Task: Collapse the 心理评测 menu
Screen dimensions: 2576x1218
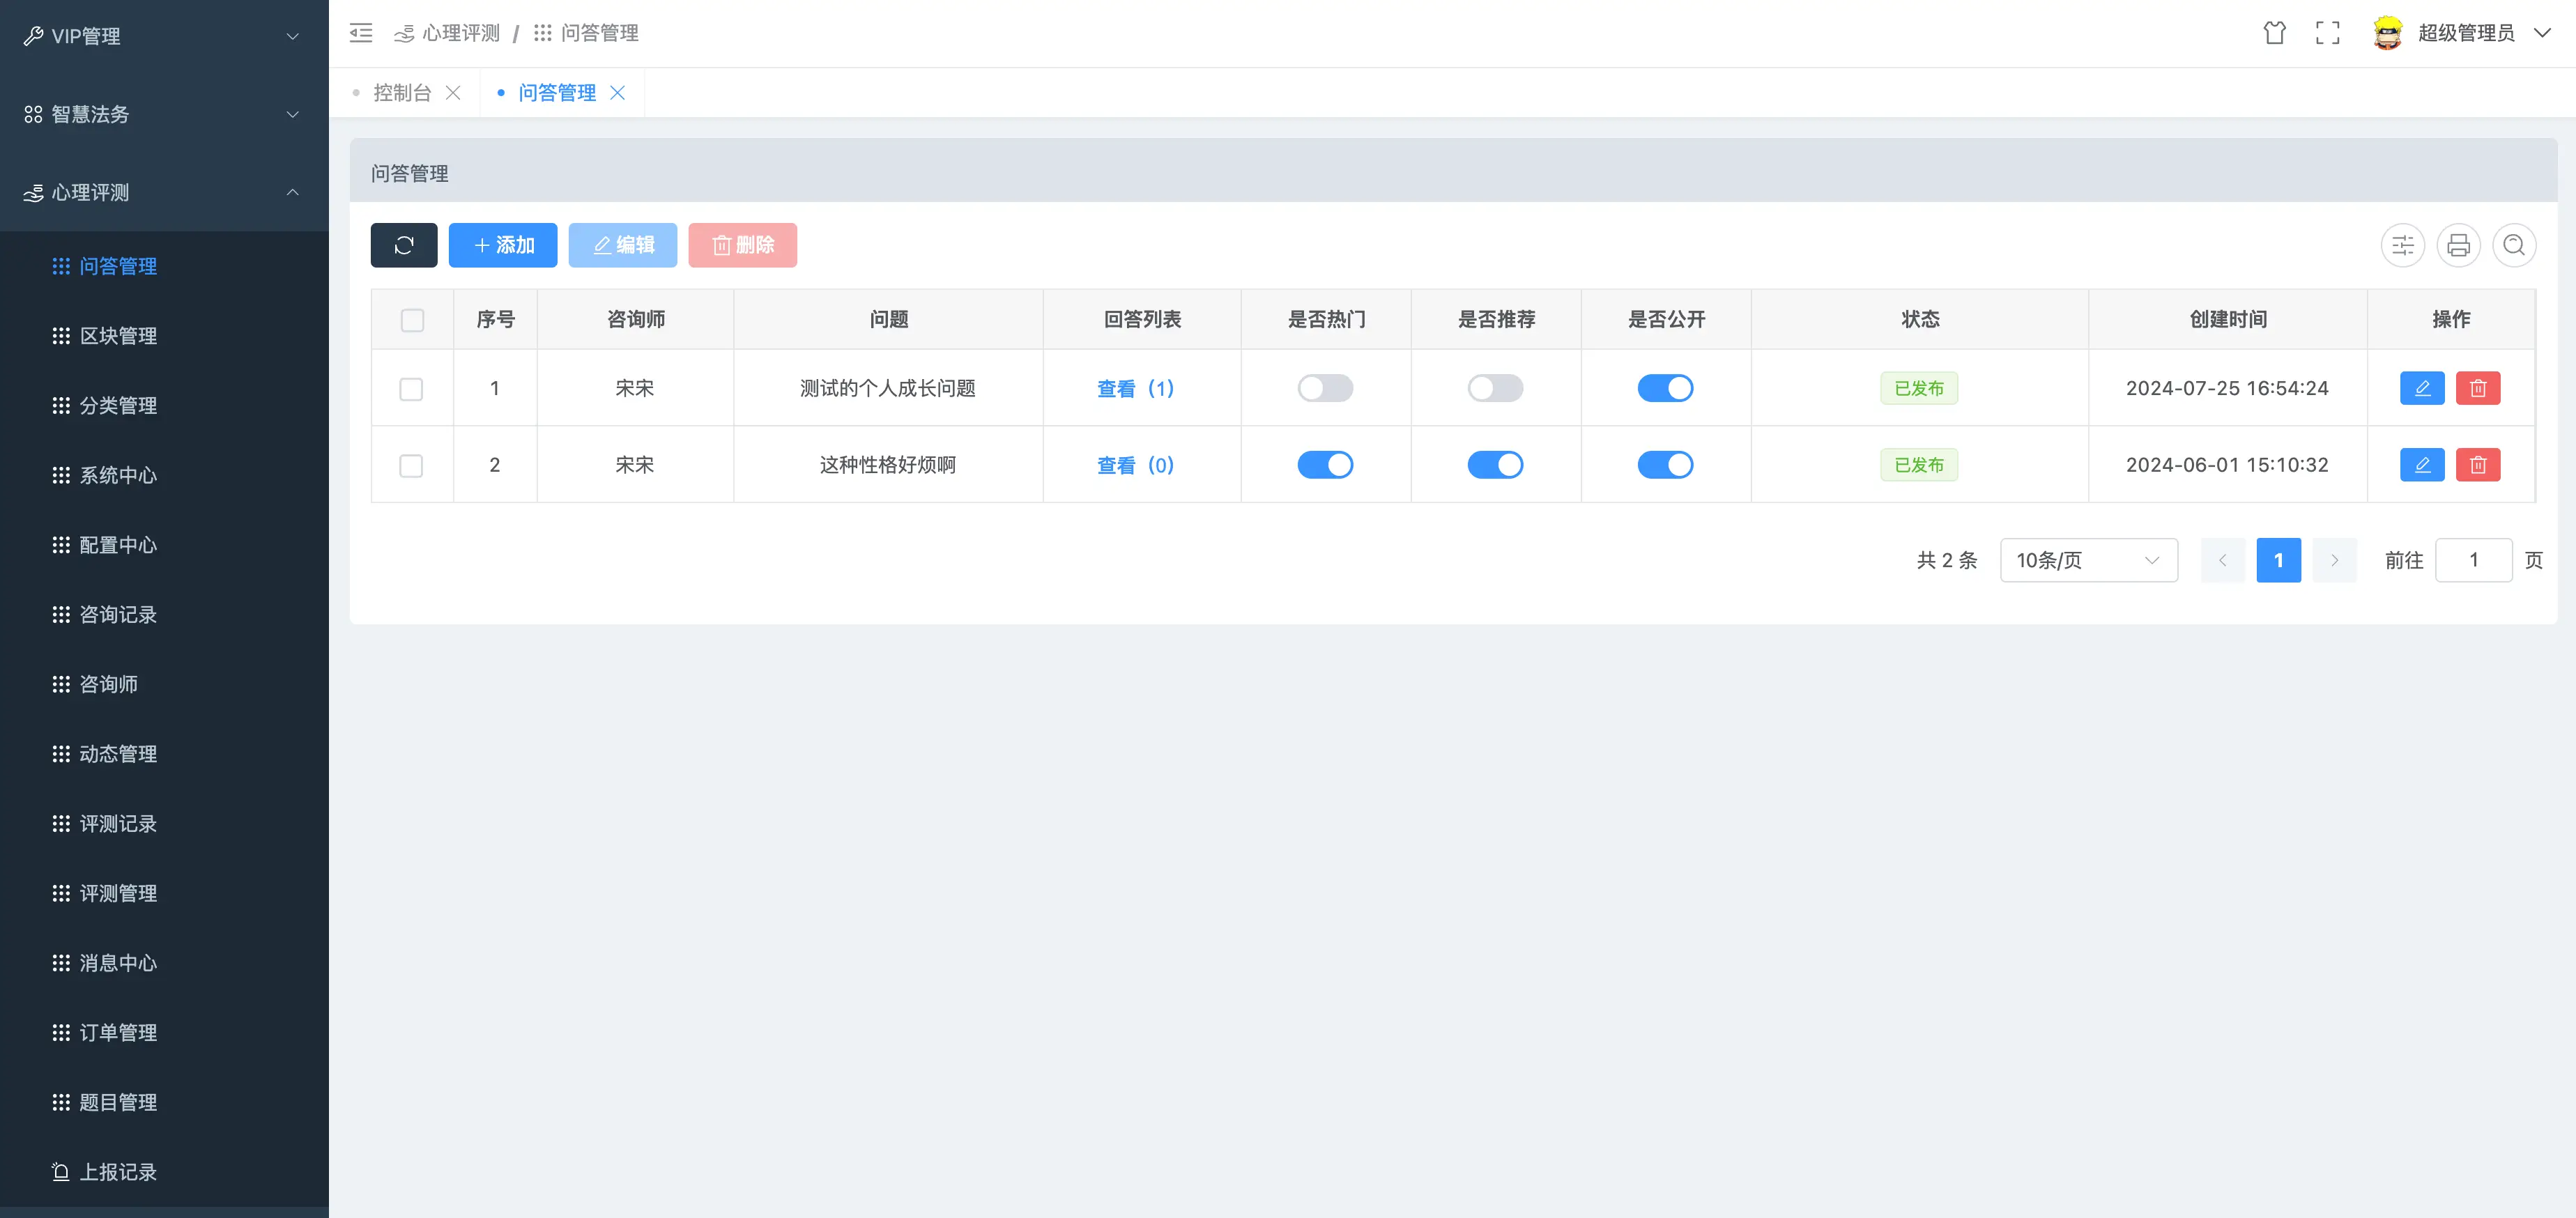Action: click(x=164, y=192)
